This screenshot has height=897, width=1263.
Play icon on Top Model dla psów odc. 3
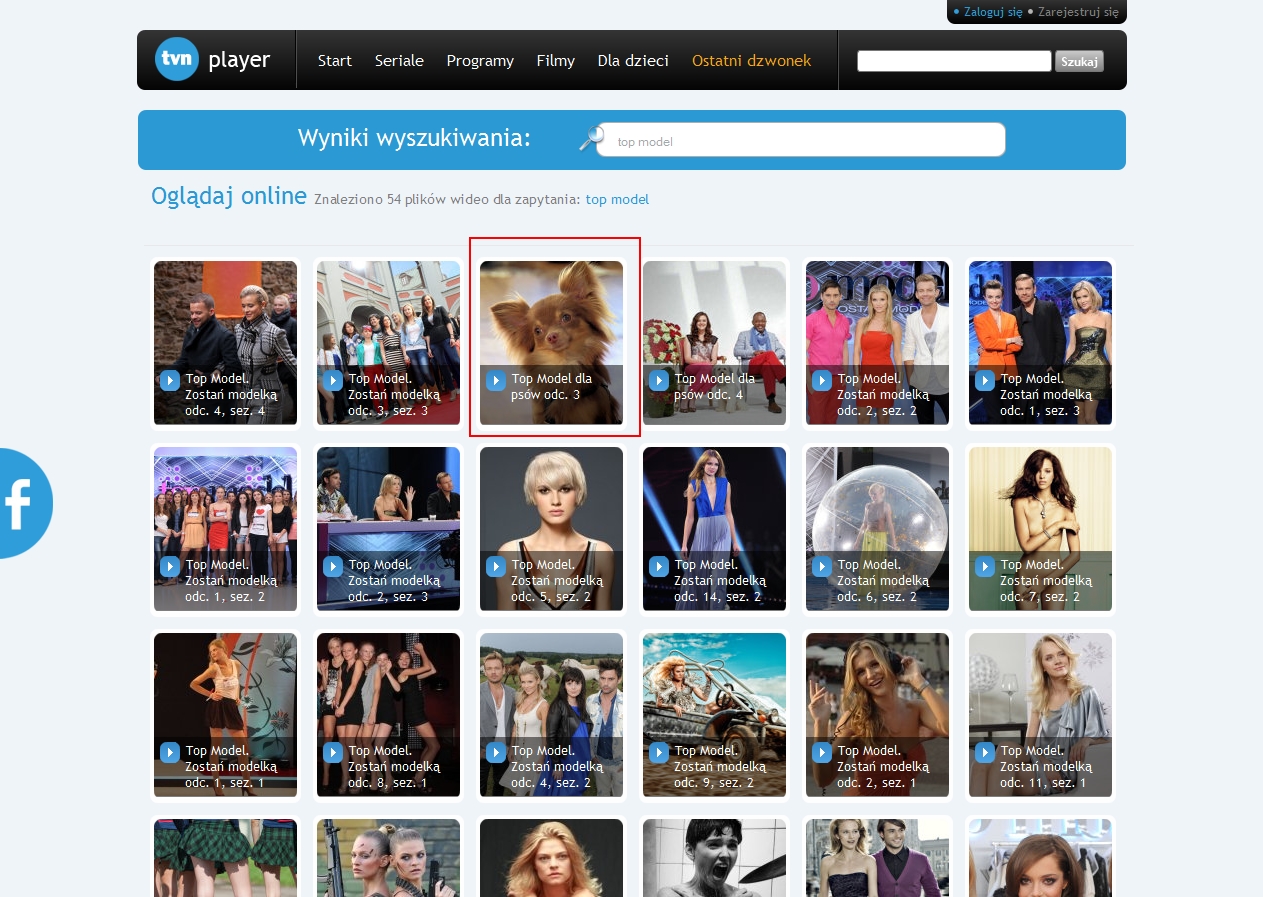[x=495, y=380]
